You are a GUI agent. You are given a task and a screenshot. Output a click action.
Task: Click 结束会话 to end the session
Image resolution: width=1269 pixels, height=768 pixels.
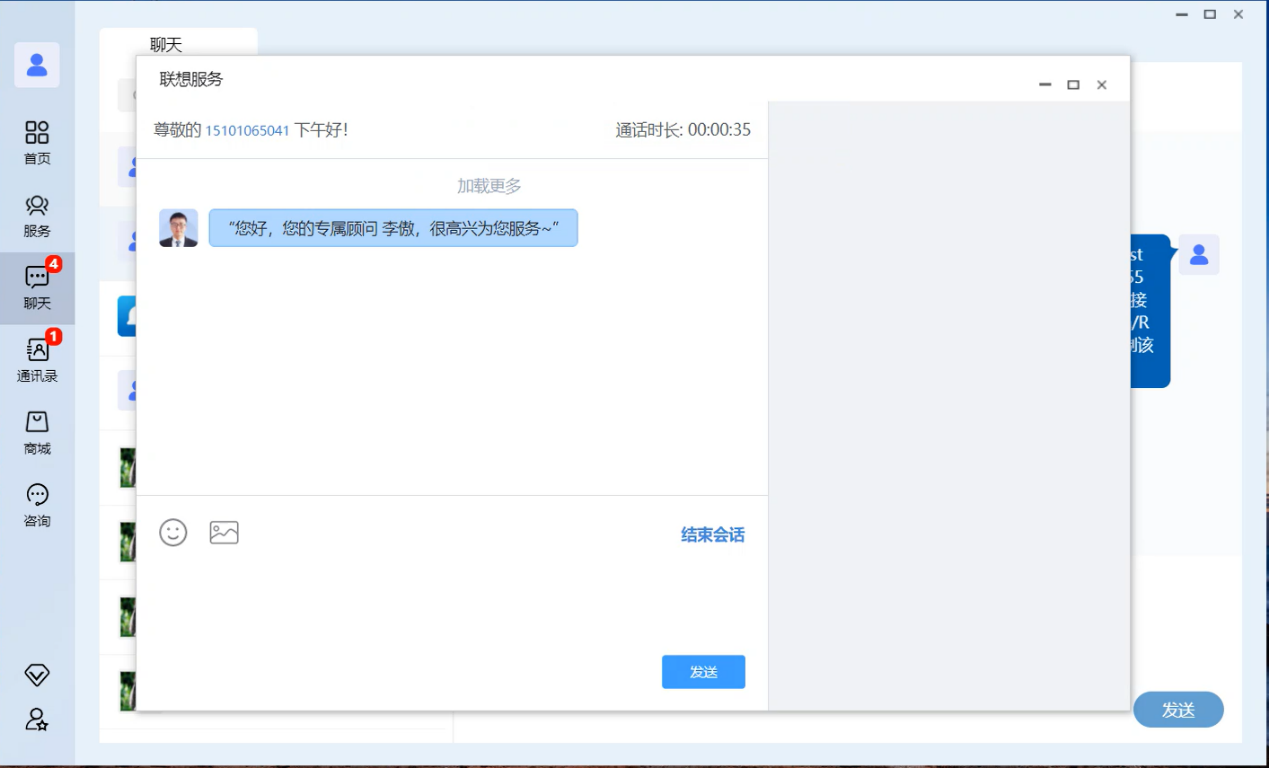click(x=713, y=535)
